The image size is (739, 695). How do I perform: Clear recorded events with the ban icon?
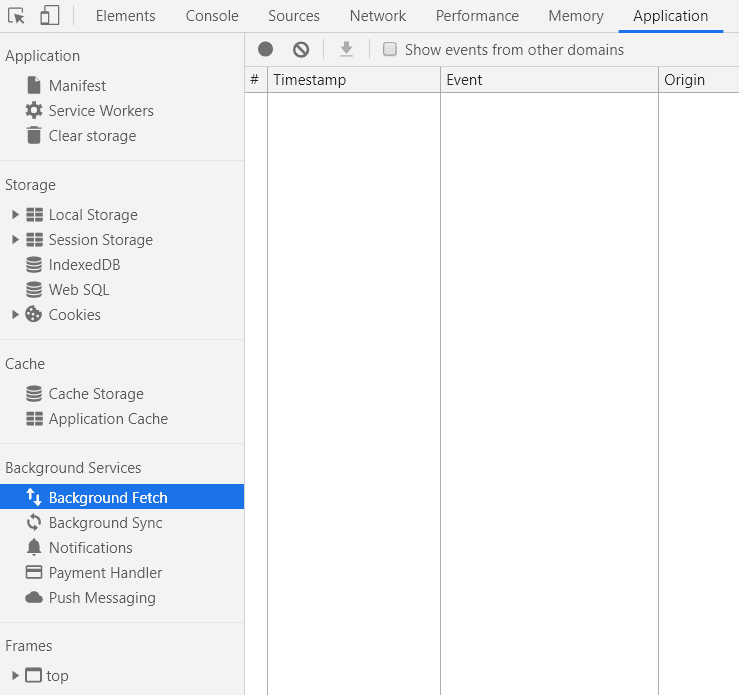301,49
